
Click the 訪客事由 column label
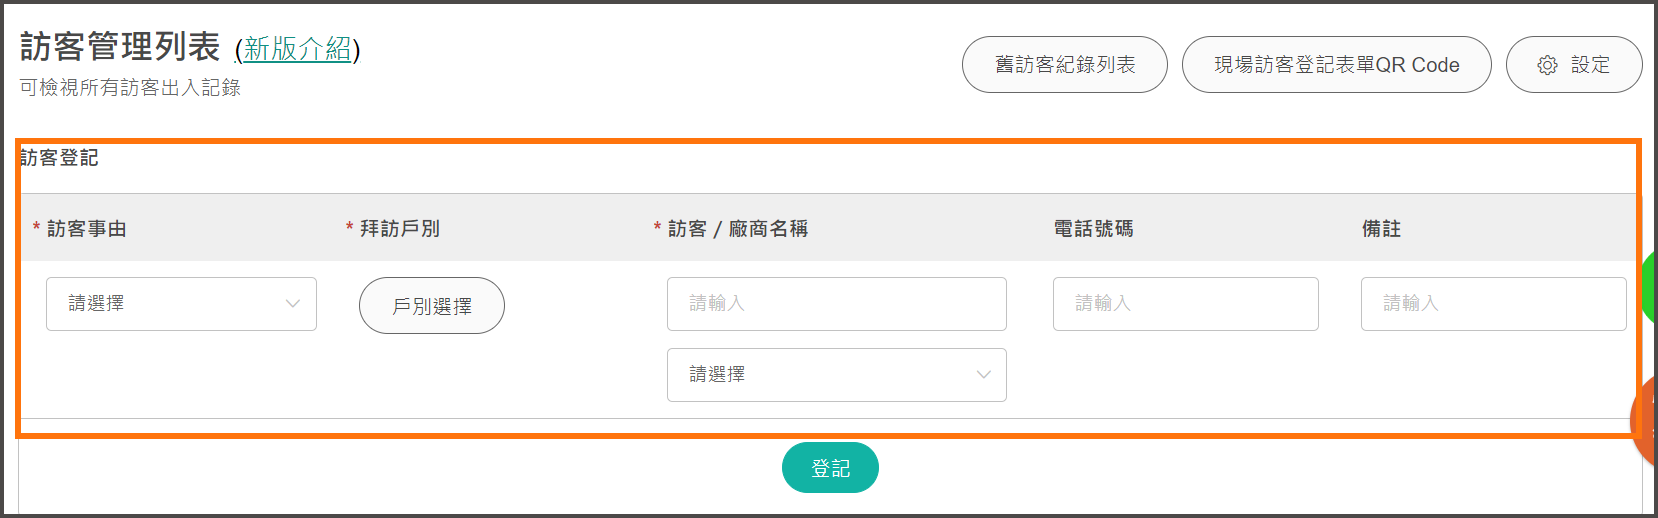point(87,229)
